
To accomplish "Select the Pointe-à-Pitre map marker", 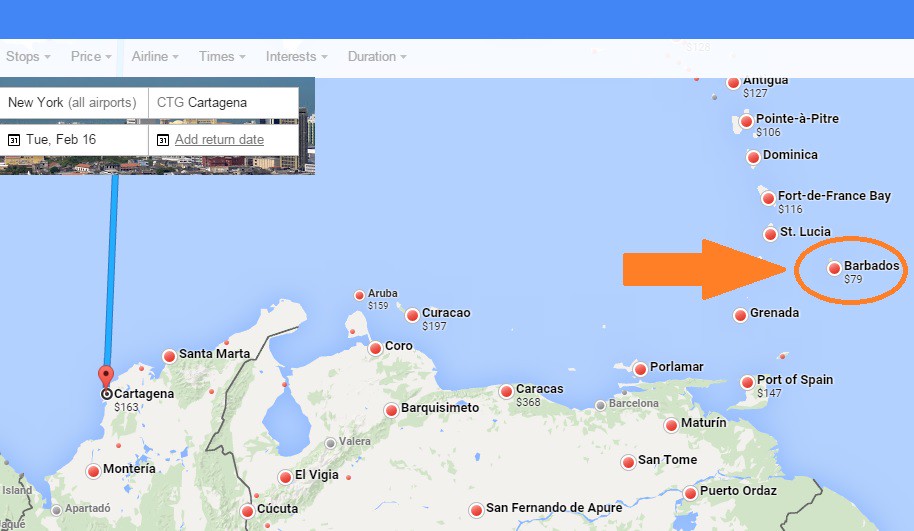I will pos(746,122).
